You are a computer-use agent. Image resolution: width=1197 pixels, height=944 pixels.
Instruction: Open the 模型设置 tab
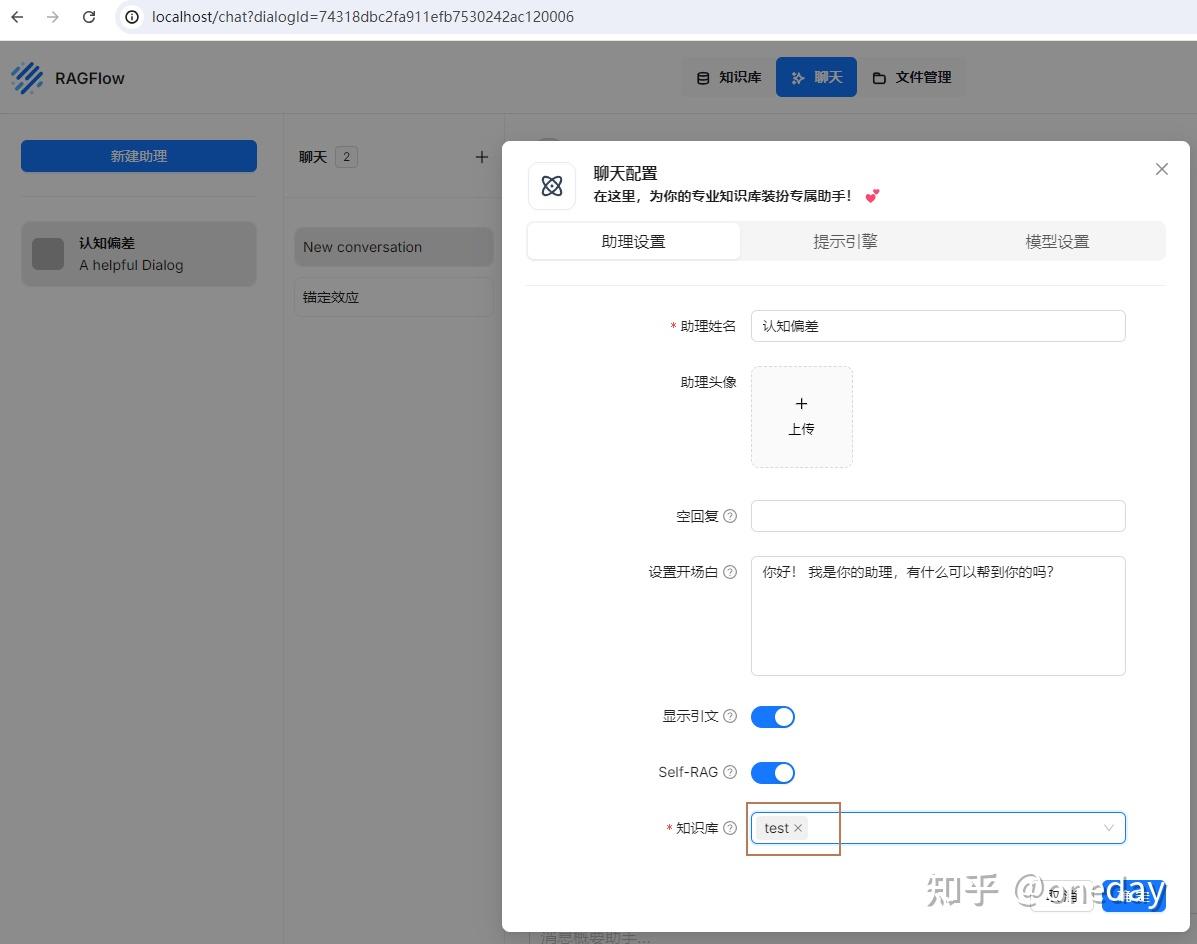coord(1056,240)
